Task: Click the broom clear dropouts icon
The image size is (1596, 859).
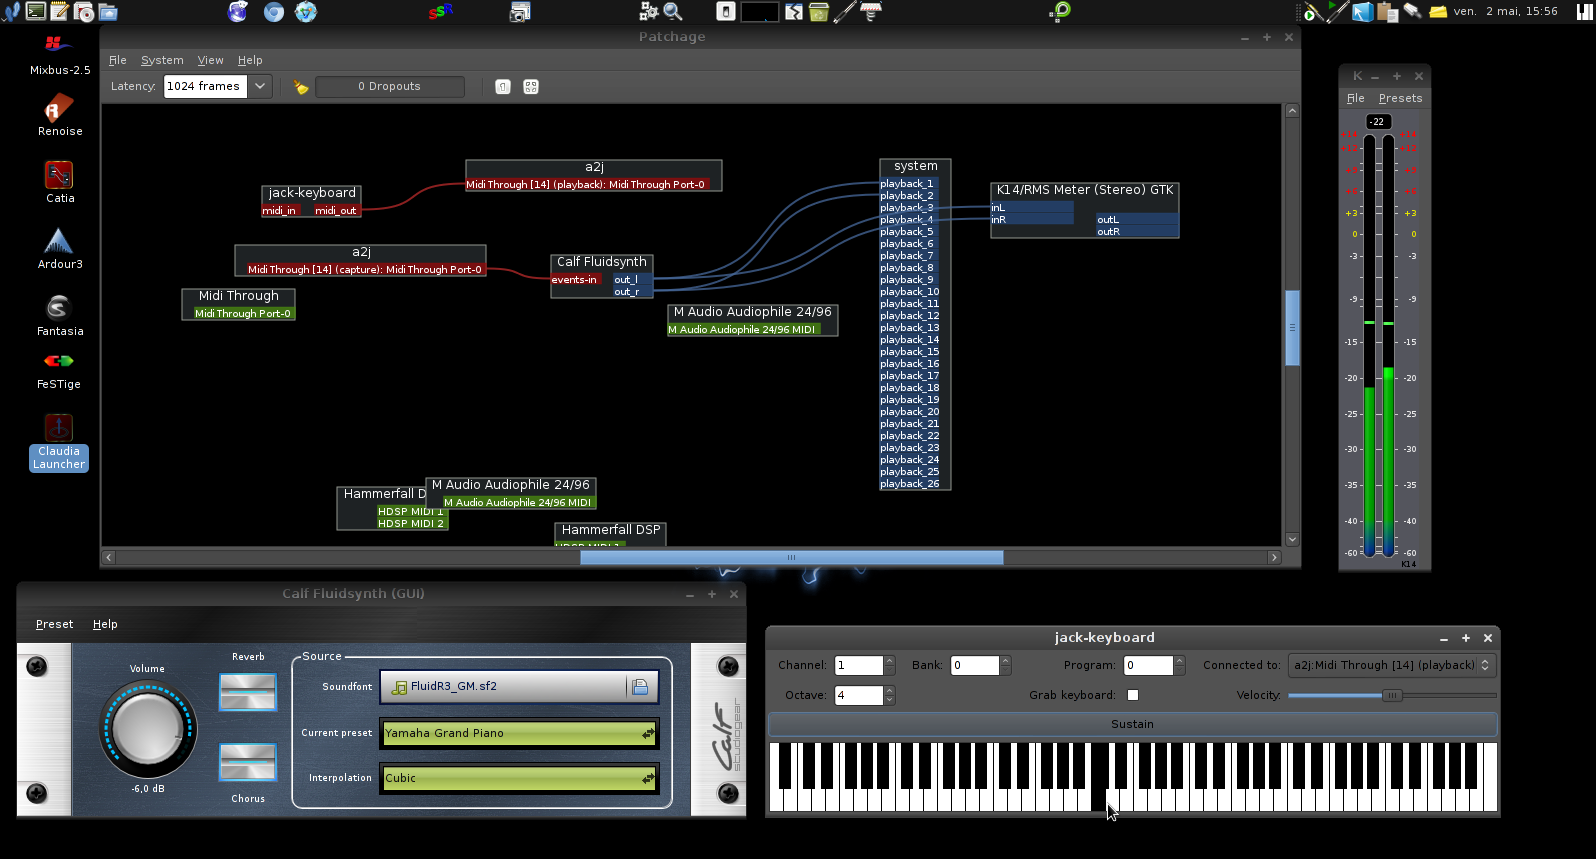Action: tap(301, 87)
